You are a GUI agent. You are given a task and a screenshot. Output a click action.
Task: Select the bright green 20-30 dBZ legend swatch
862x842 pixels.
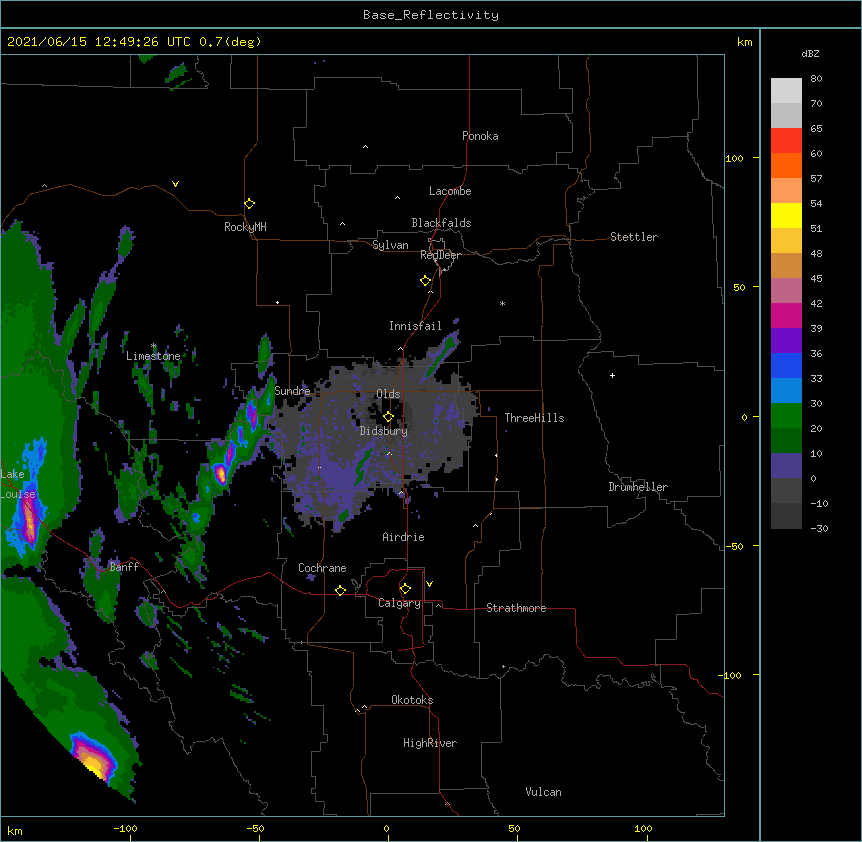click(x=786, y=416)
